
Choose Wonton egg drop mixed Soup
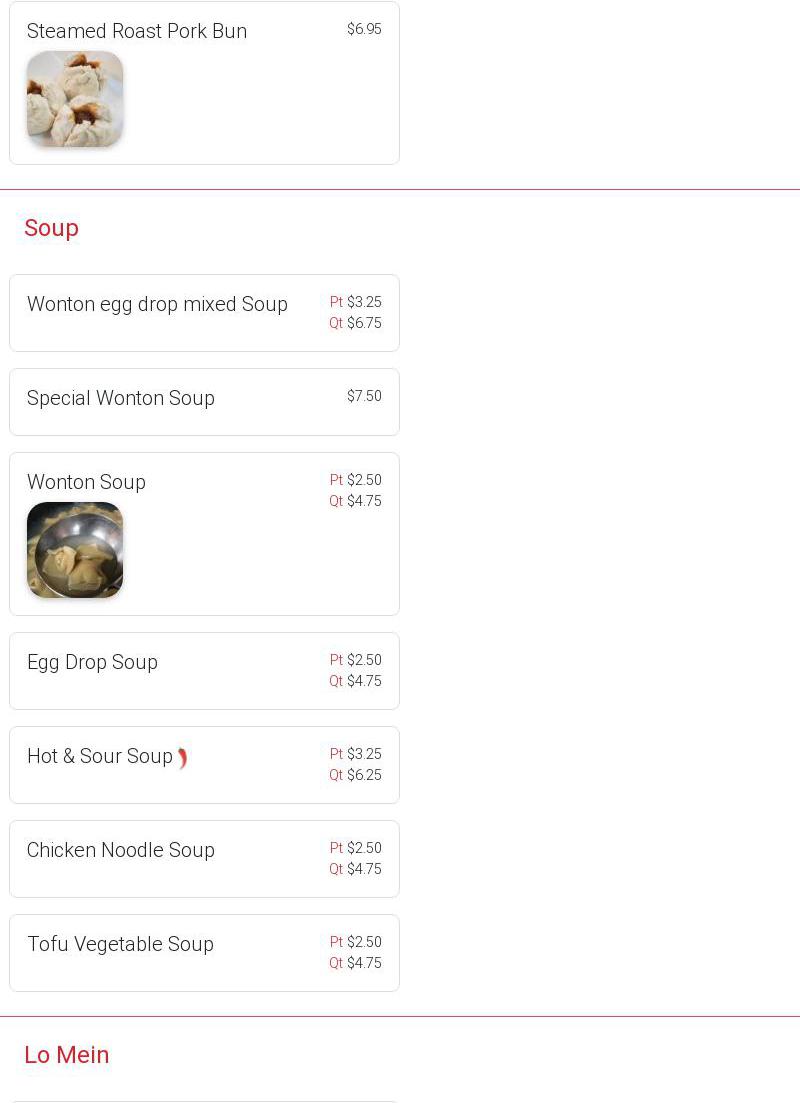(157, 304)
